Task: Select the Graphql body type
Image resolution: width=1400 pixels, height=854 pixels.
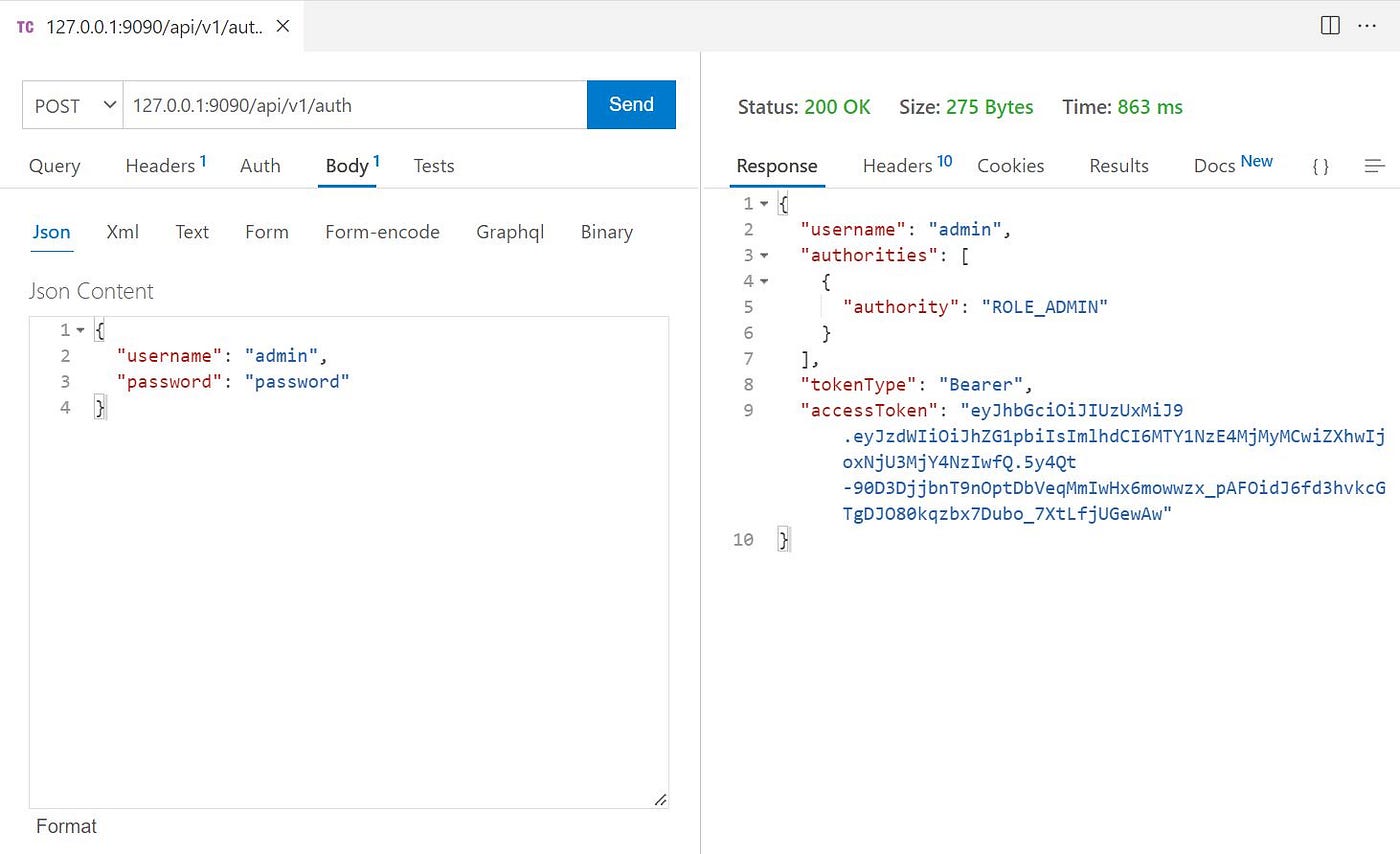Action: (510, 232)
